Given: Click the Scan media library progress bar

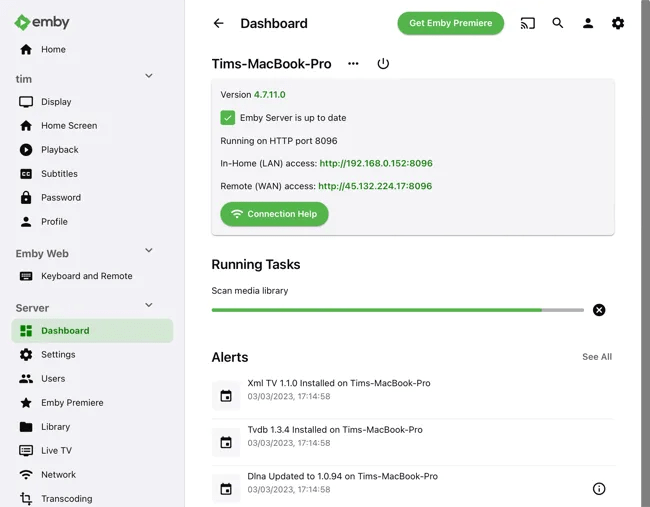Looking at the screenshot, I should (x=397, y=310).
